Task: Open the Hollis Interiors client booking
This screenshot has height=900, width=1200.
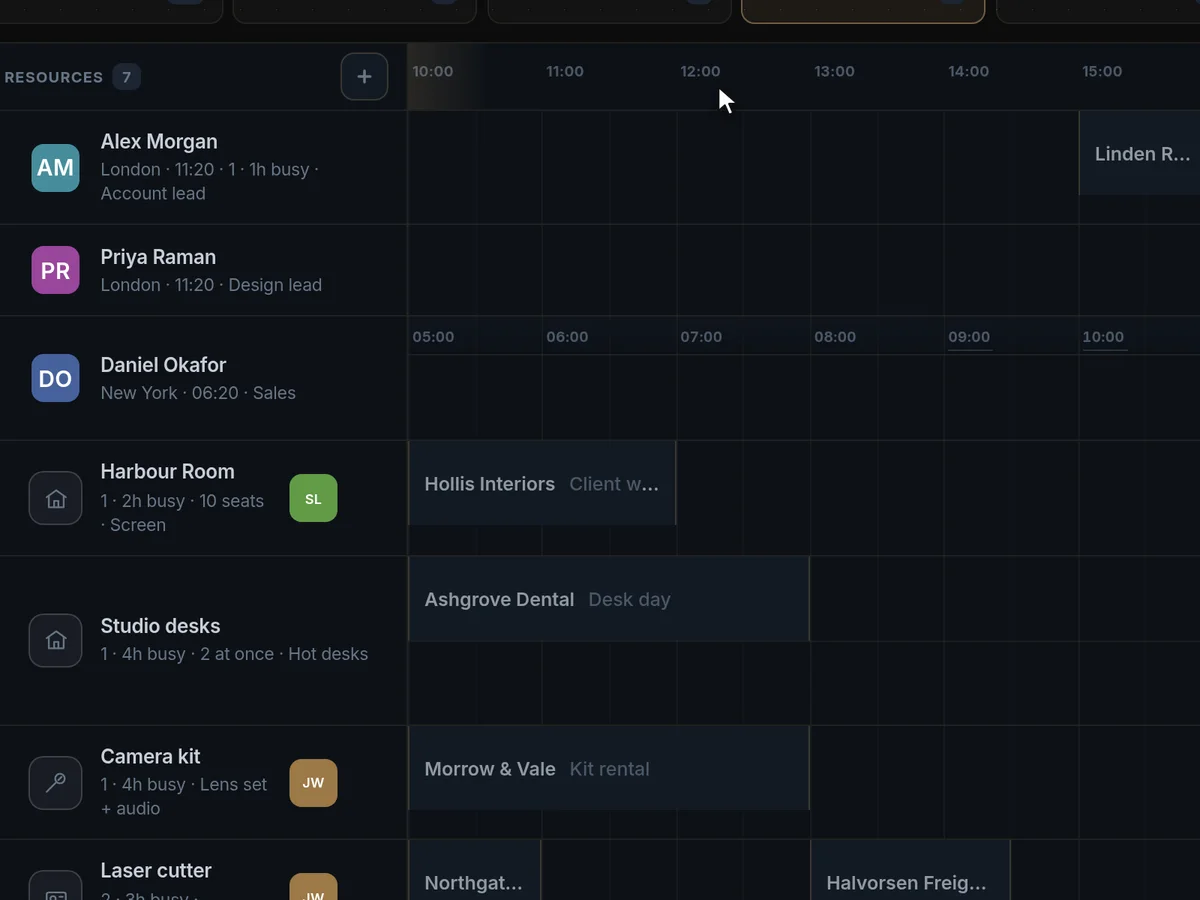Action: [x=542, y=483]
